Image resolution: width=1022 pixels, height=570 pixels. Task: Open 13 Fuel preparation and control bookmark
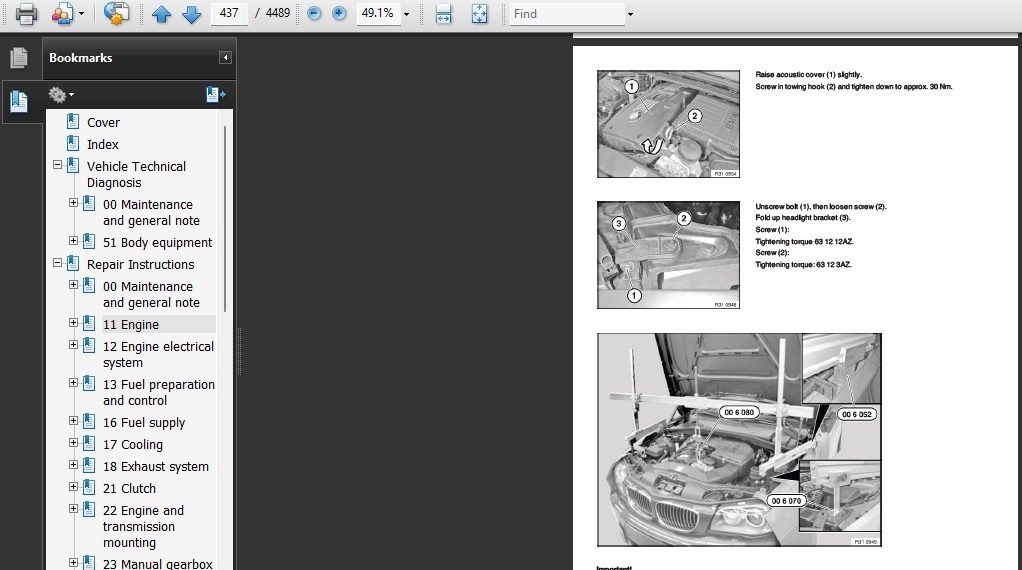[158, 392]
